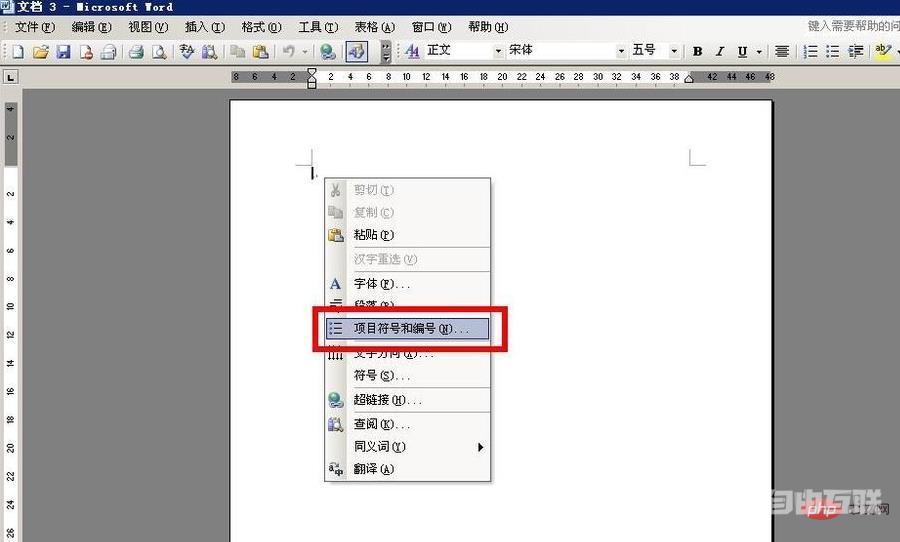The image size is (900, 542).
Task: Open the 插入 menu in the menu bar
Action: (205, 27)
